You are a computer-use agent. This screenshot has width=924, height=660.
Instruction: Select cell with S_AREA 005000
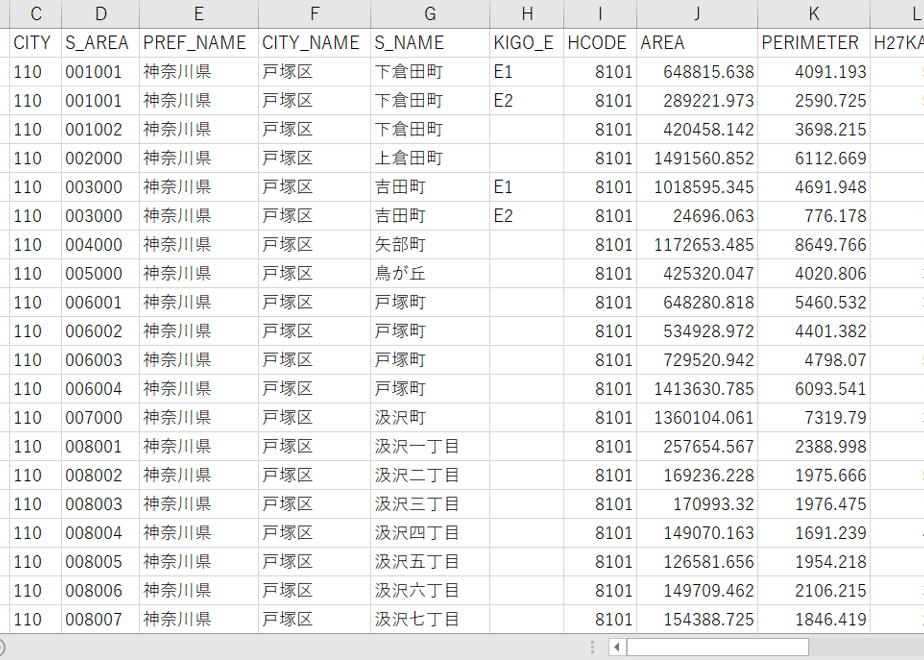101,274
